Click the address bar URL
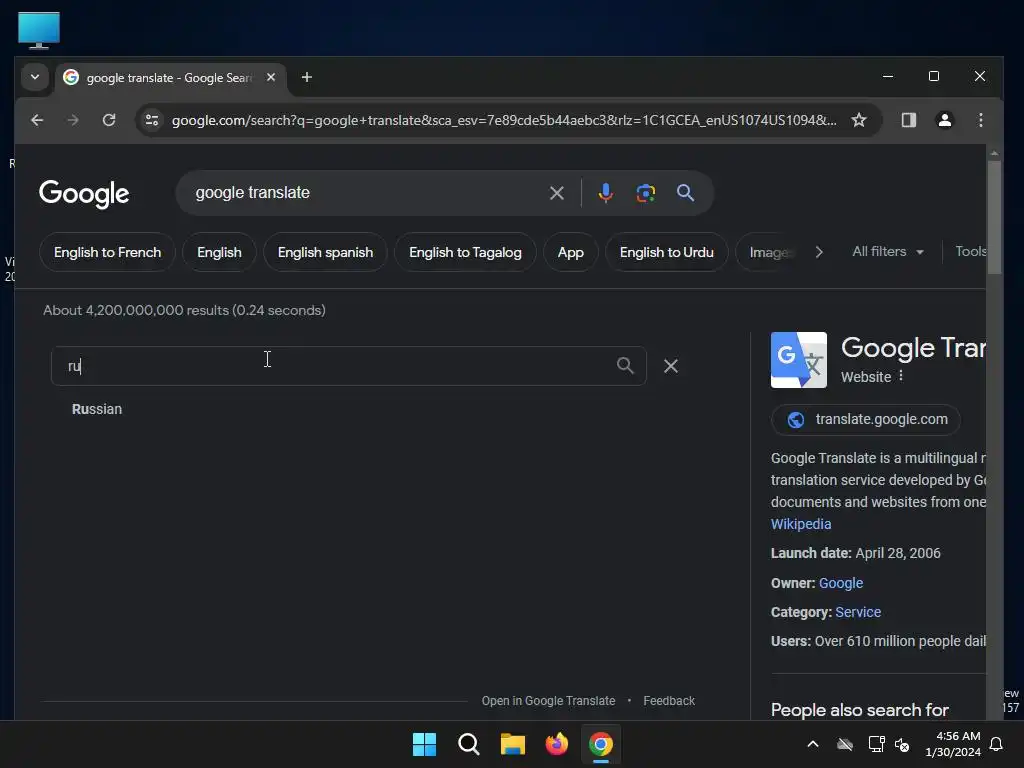The image size is (1024, 768). [504, 120]
